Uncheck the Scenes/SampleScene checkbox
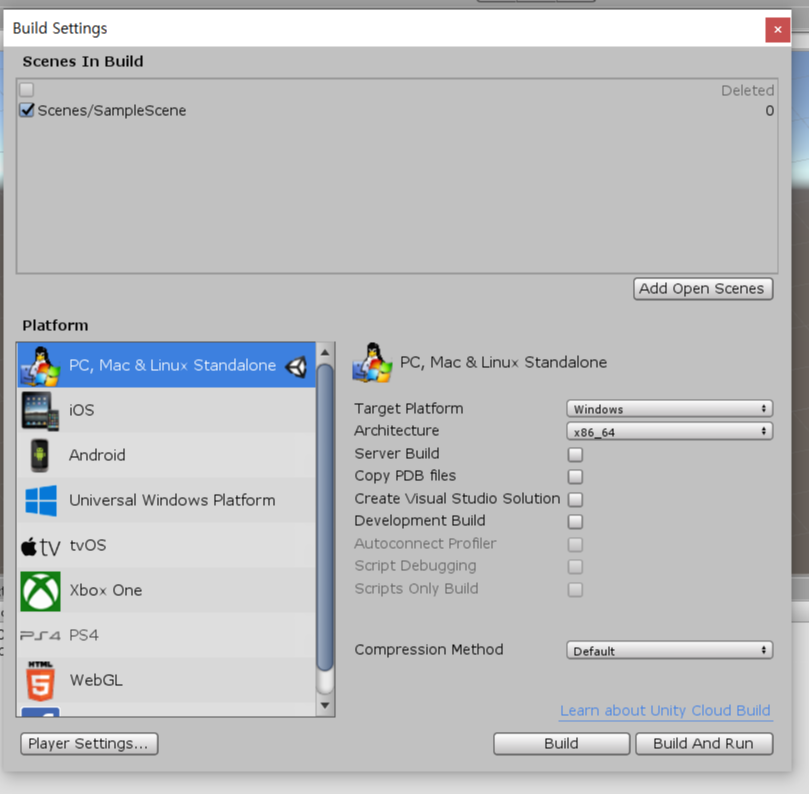The image size is (809, 794). [27, 110]
